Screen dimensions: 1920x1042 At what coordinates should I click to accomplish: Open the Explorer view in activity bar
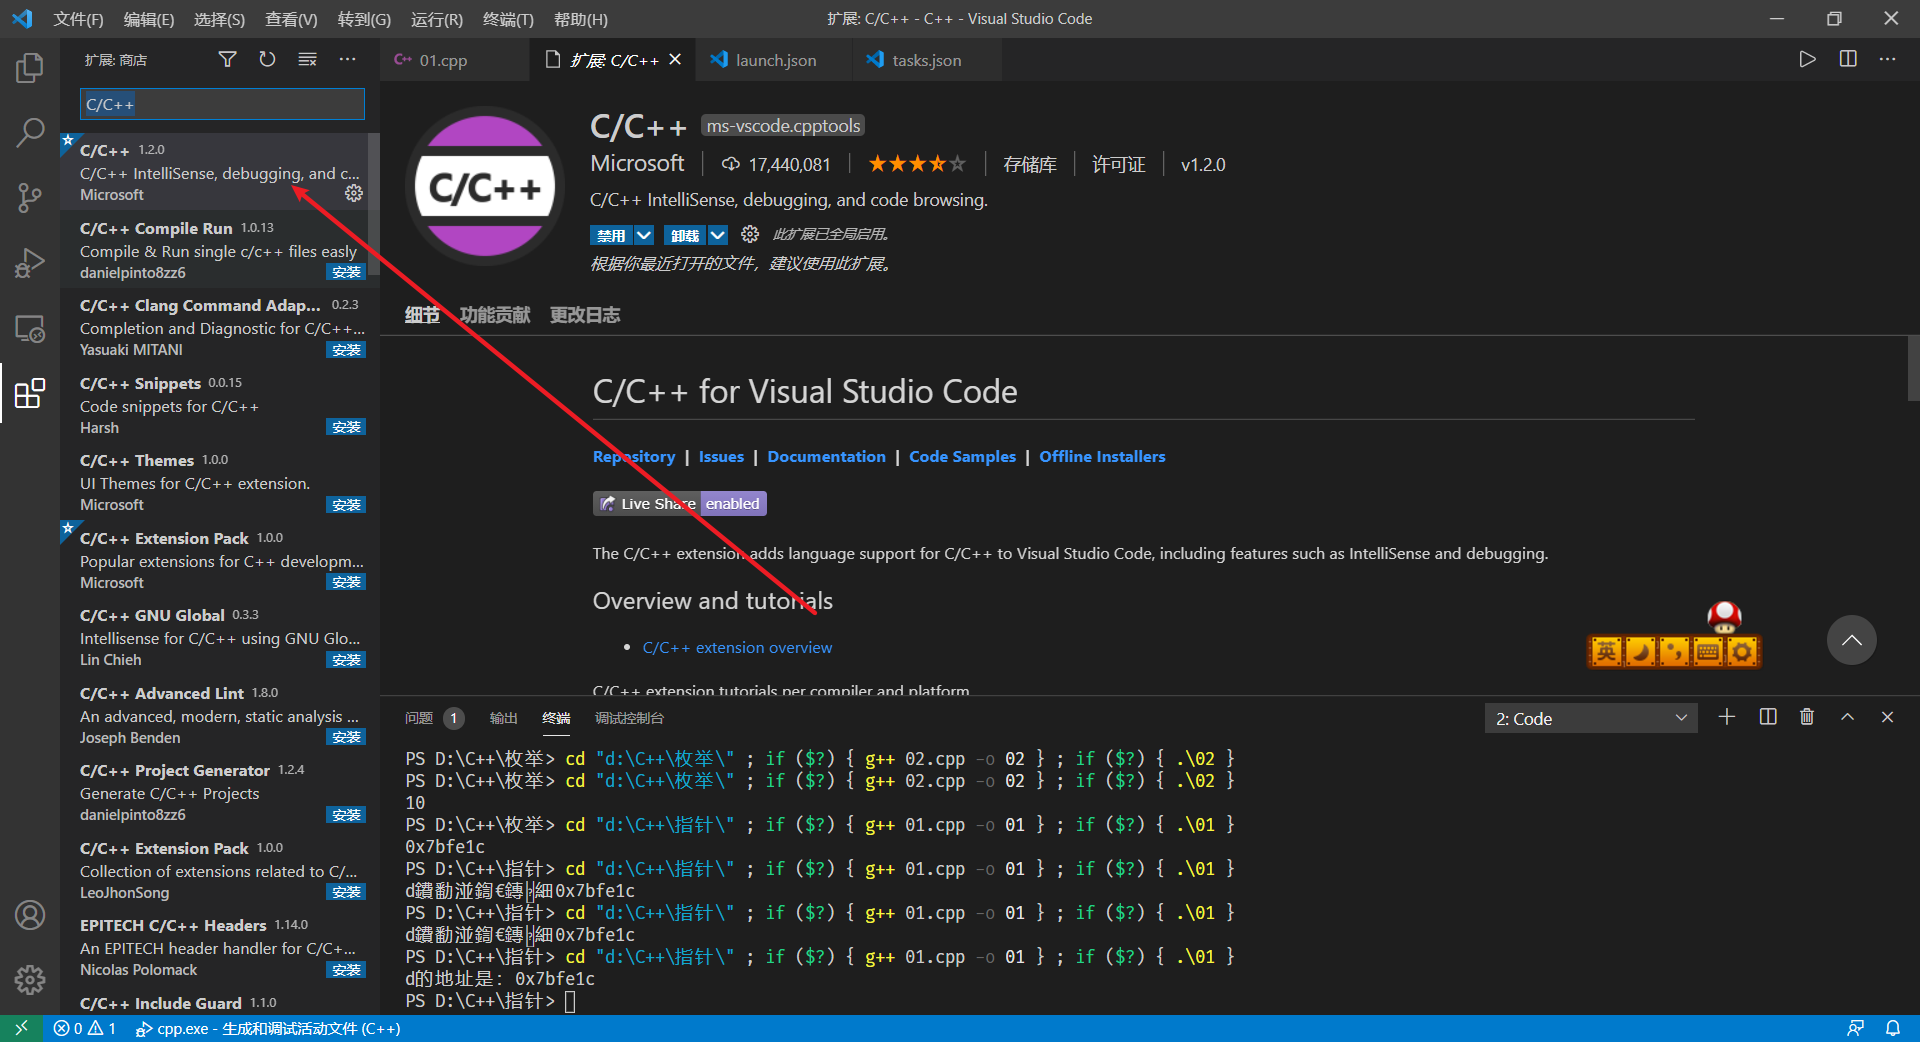pyautogui.click(x=30, y=68)
